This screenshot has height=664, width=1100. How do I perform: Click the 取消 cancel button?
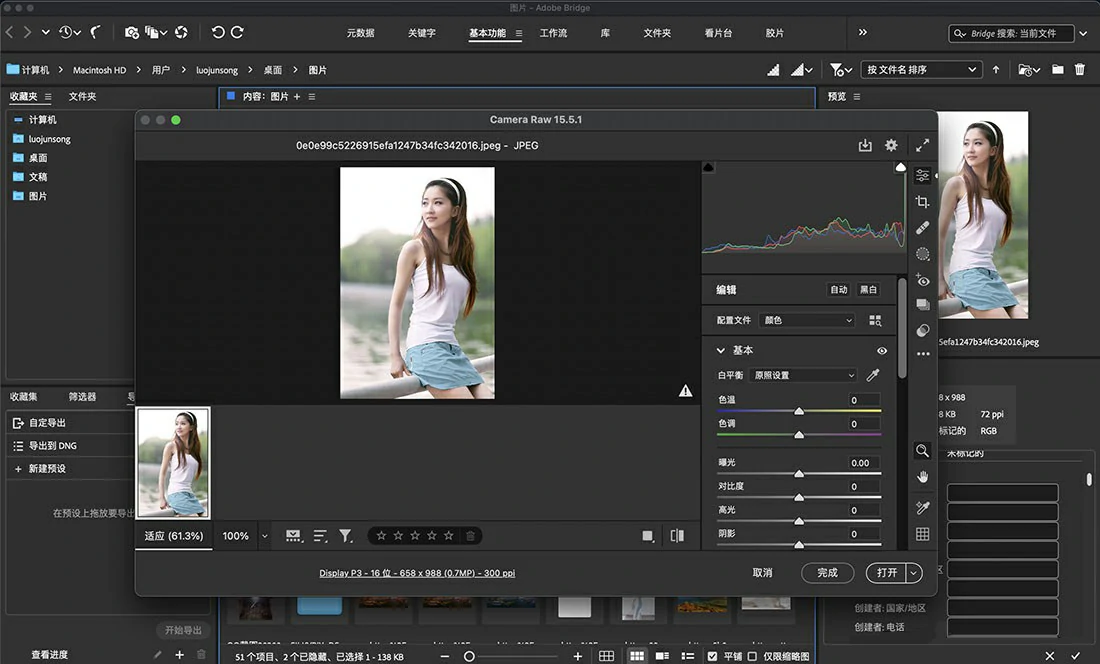click(x=763, y=573)
